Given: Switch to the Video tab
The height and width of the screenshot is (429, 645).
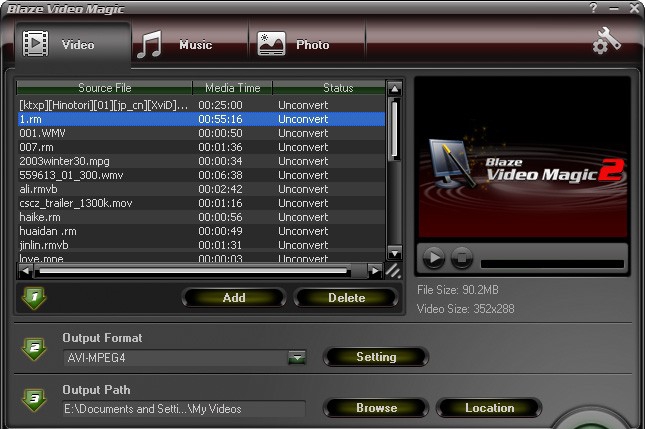Looking at the screenshot, I should click(x=73, y=44).
